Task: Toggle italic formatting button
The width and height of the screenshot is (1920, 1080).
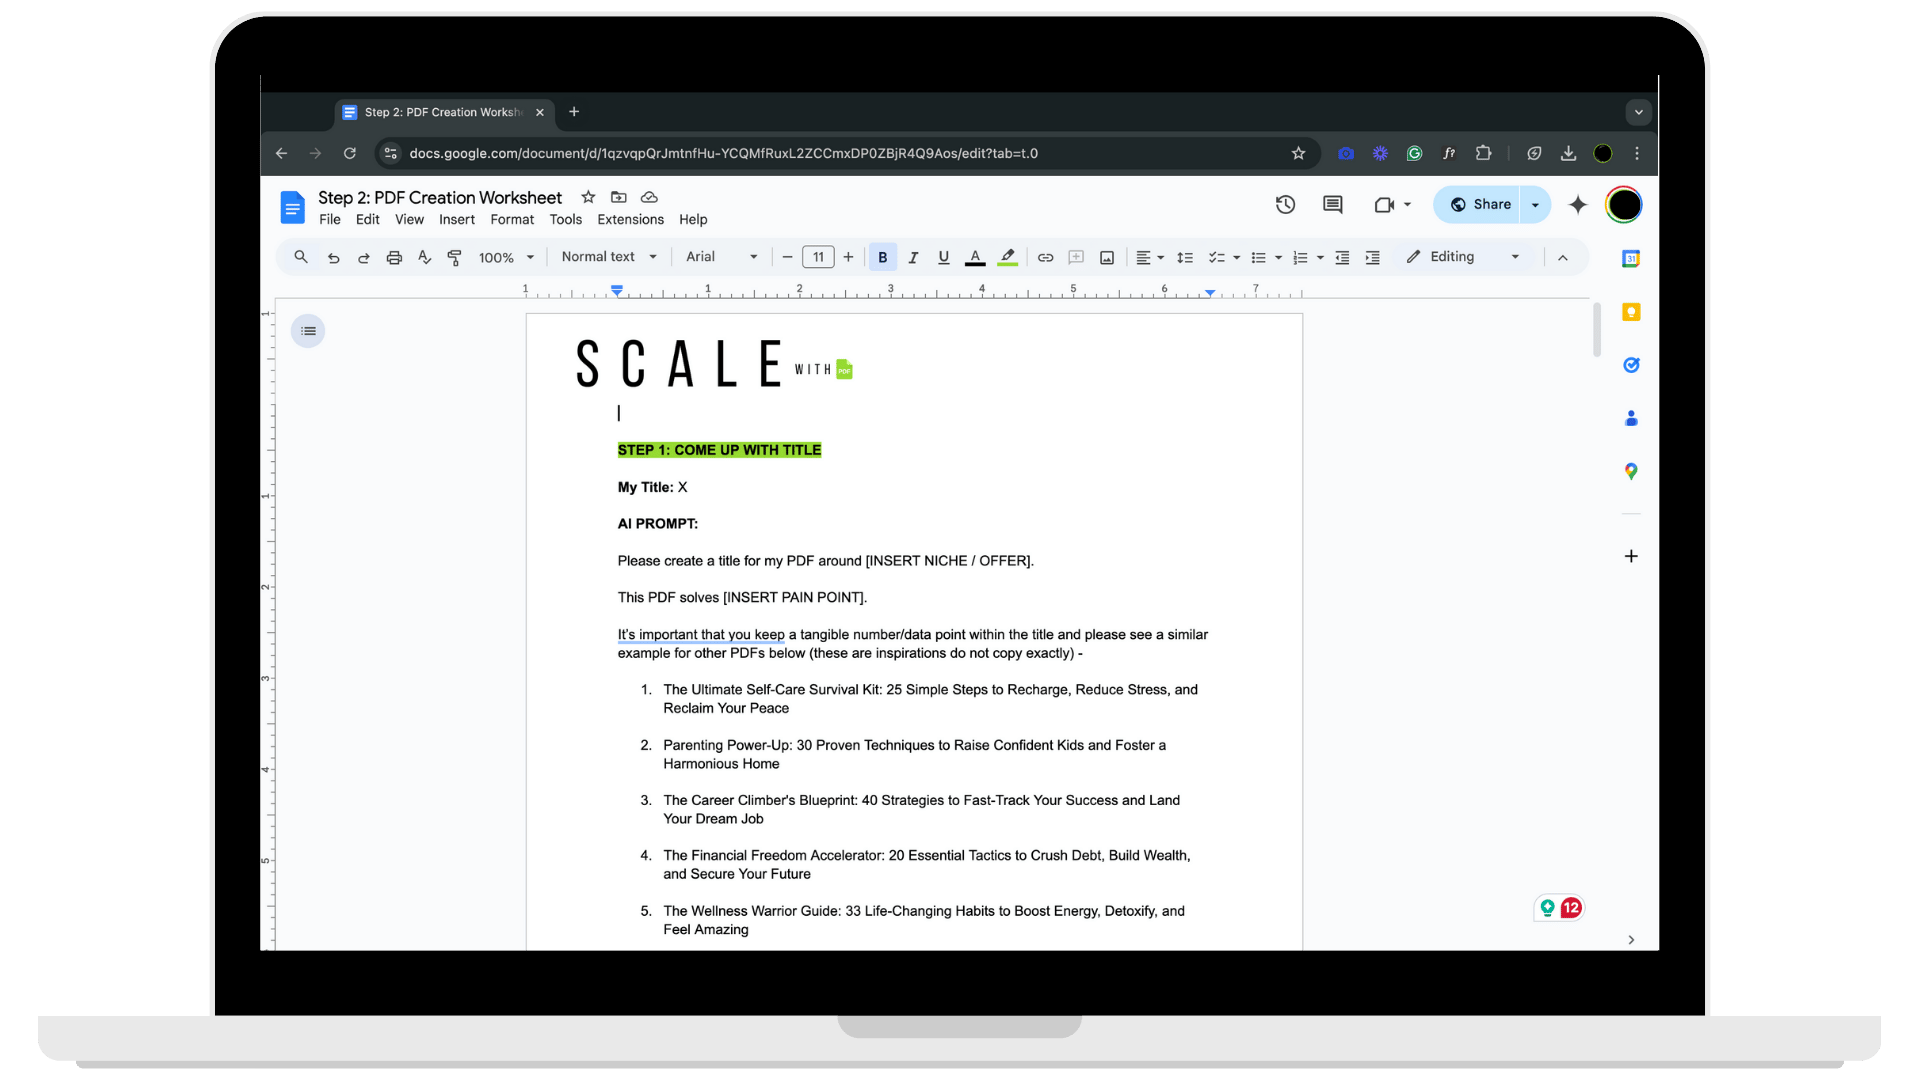Action: point(913,258)
